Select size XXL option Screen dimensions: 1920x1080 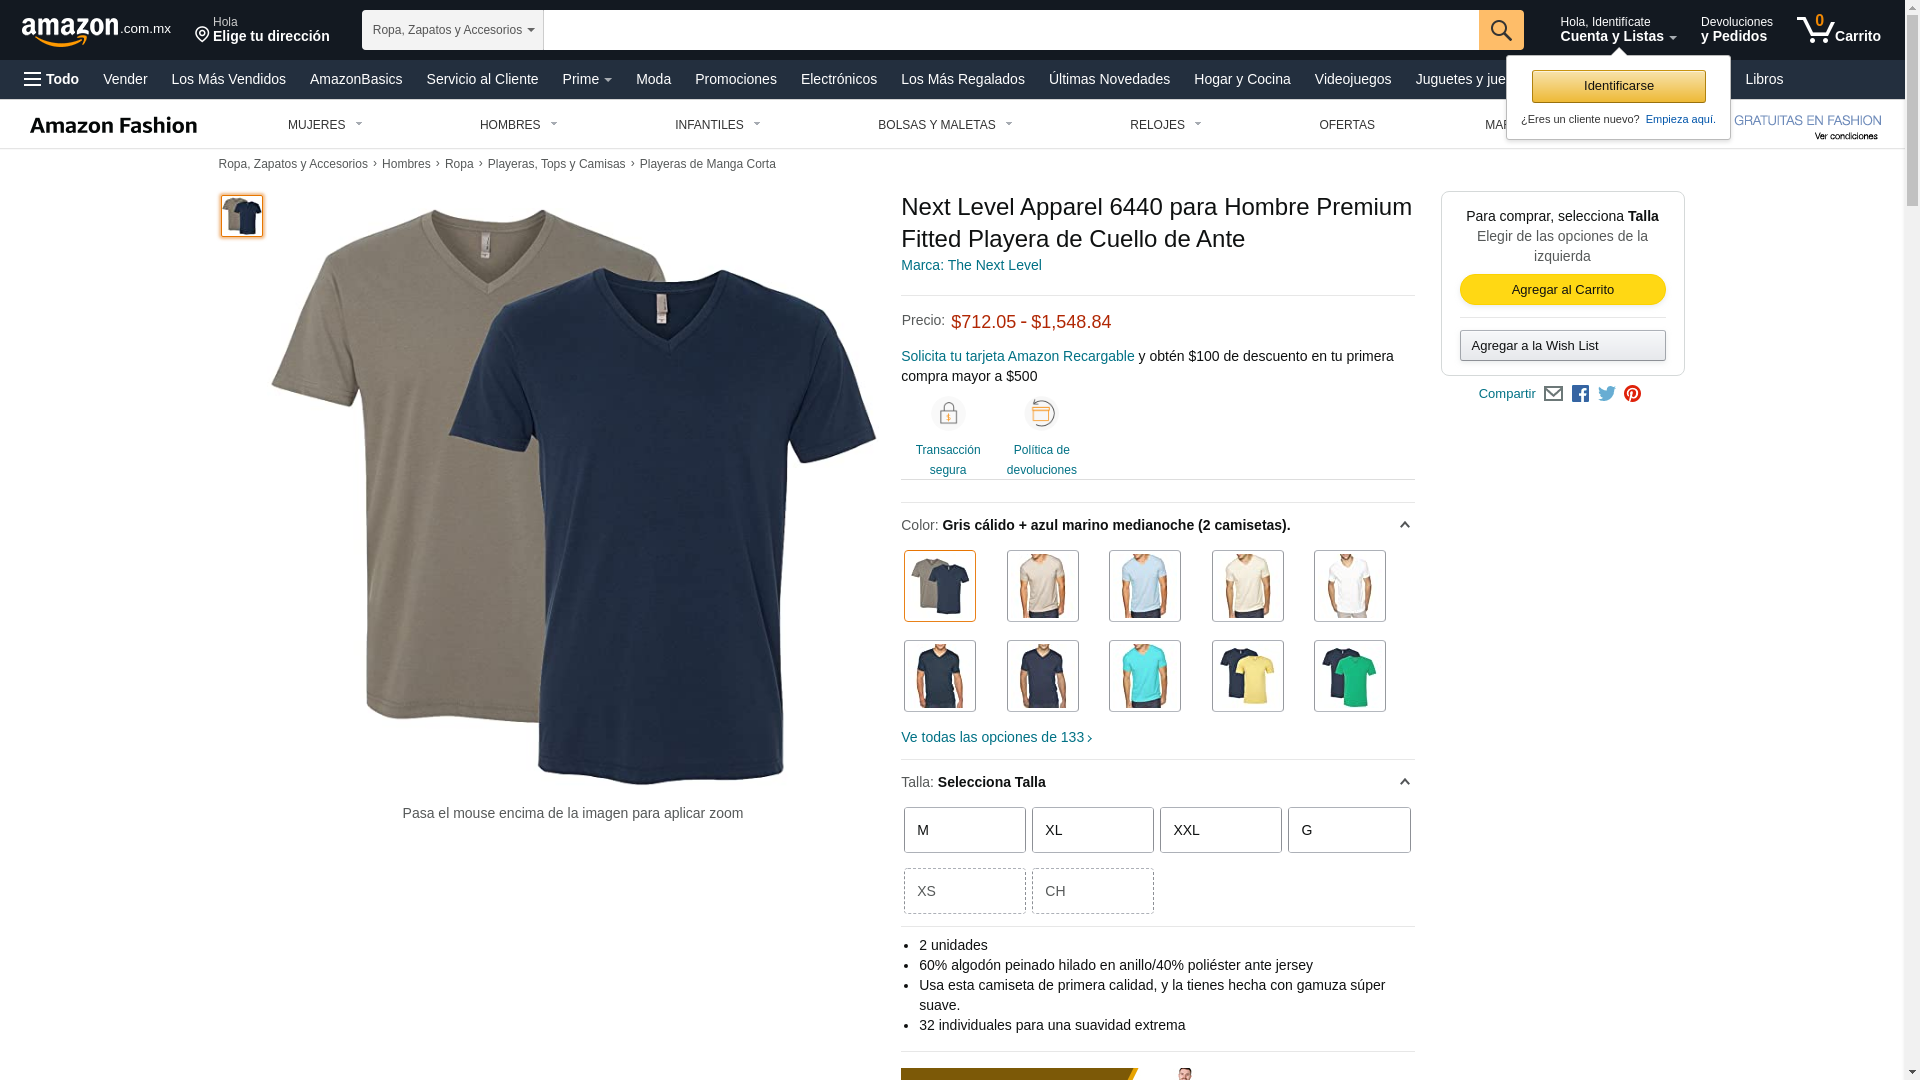[1221, 830]
